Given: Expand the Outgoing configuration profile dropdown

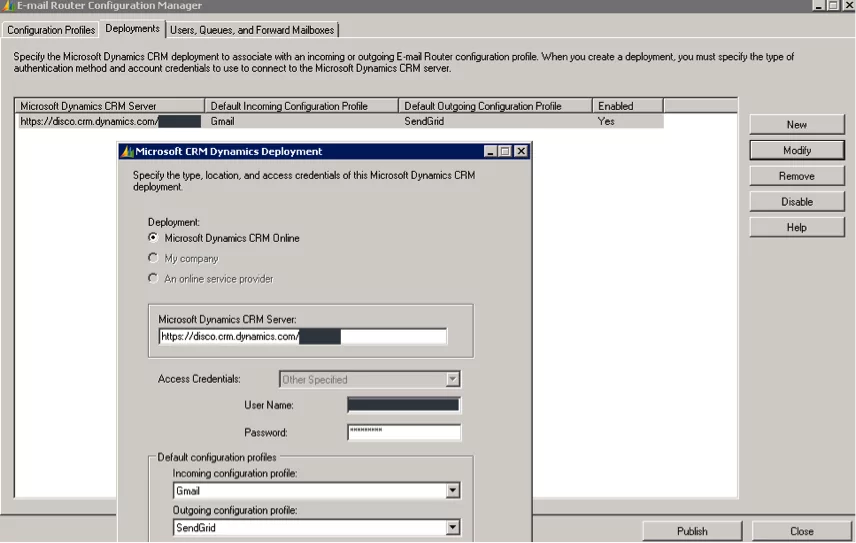Looking at the screenshot, I should pos(453,527).
